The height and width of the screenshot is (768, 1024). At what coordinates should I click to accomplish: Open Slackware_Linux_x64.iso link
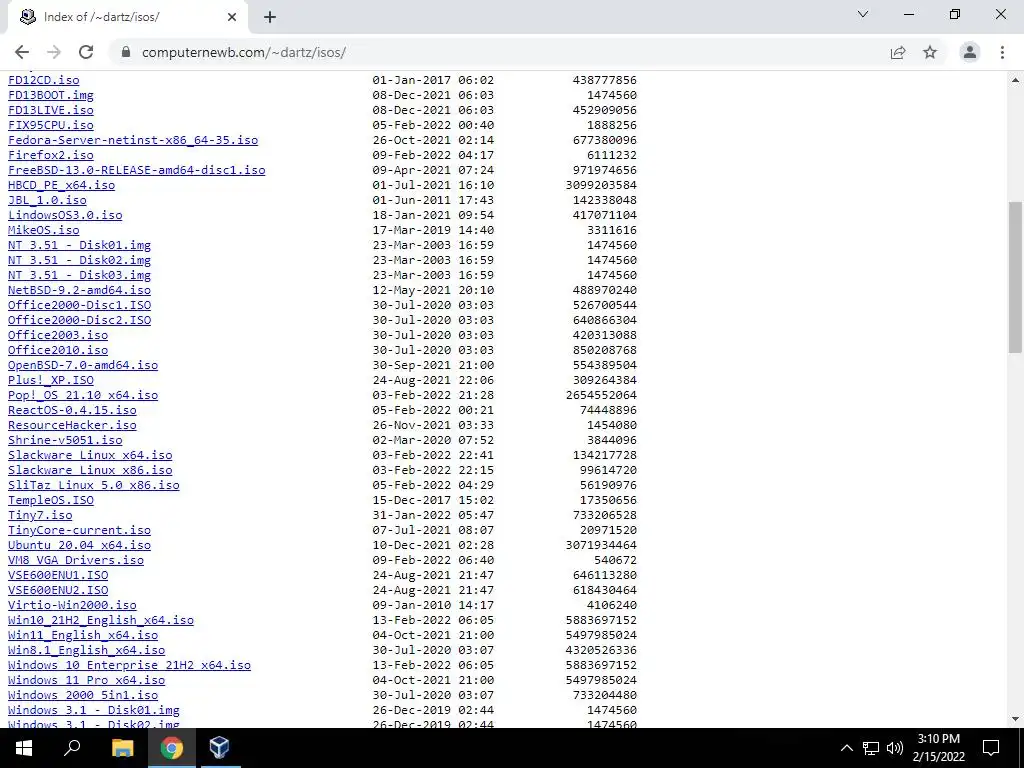point(90,455)
